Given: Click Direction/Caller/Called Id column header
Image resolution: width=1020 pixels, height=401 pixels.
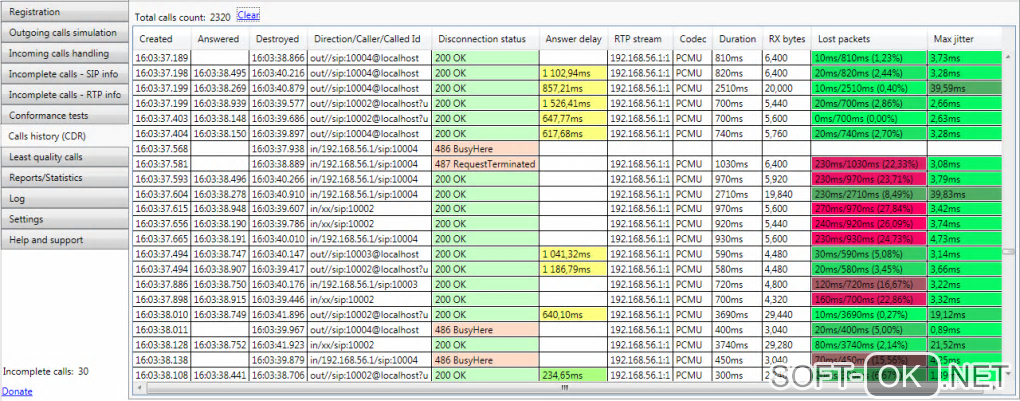Looking at the screenshot, I should (369, 39).
